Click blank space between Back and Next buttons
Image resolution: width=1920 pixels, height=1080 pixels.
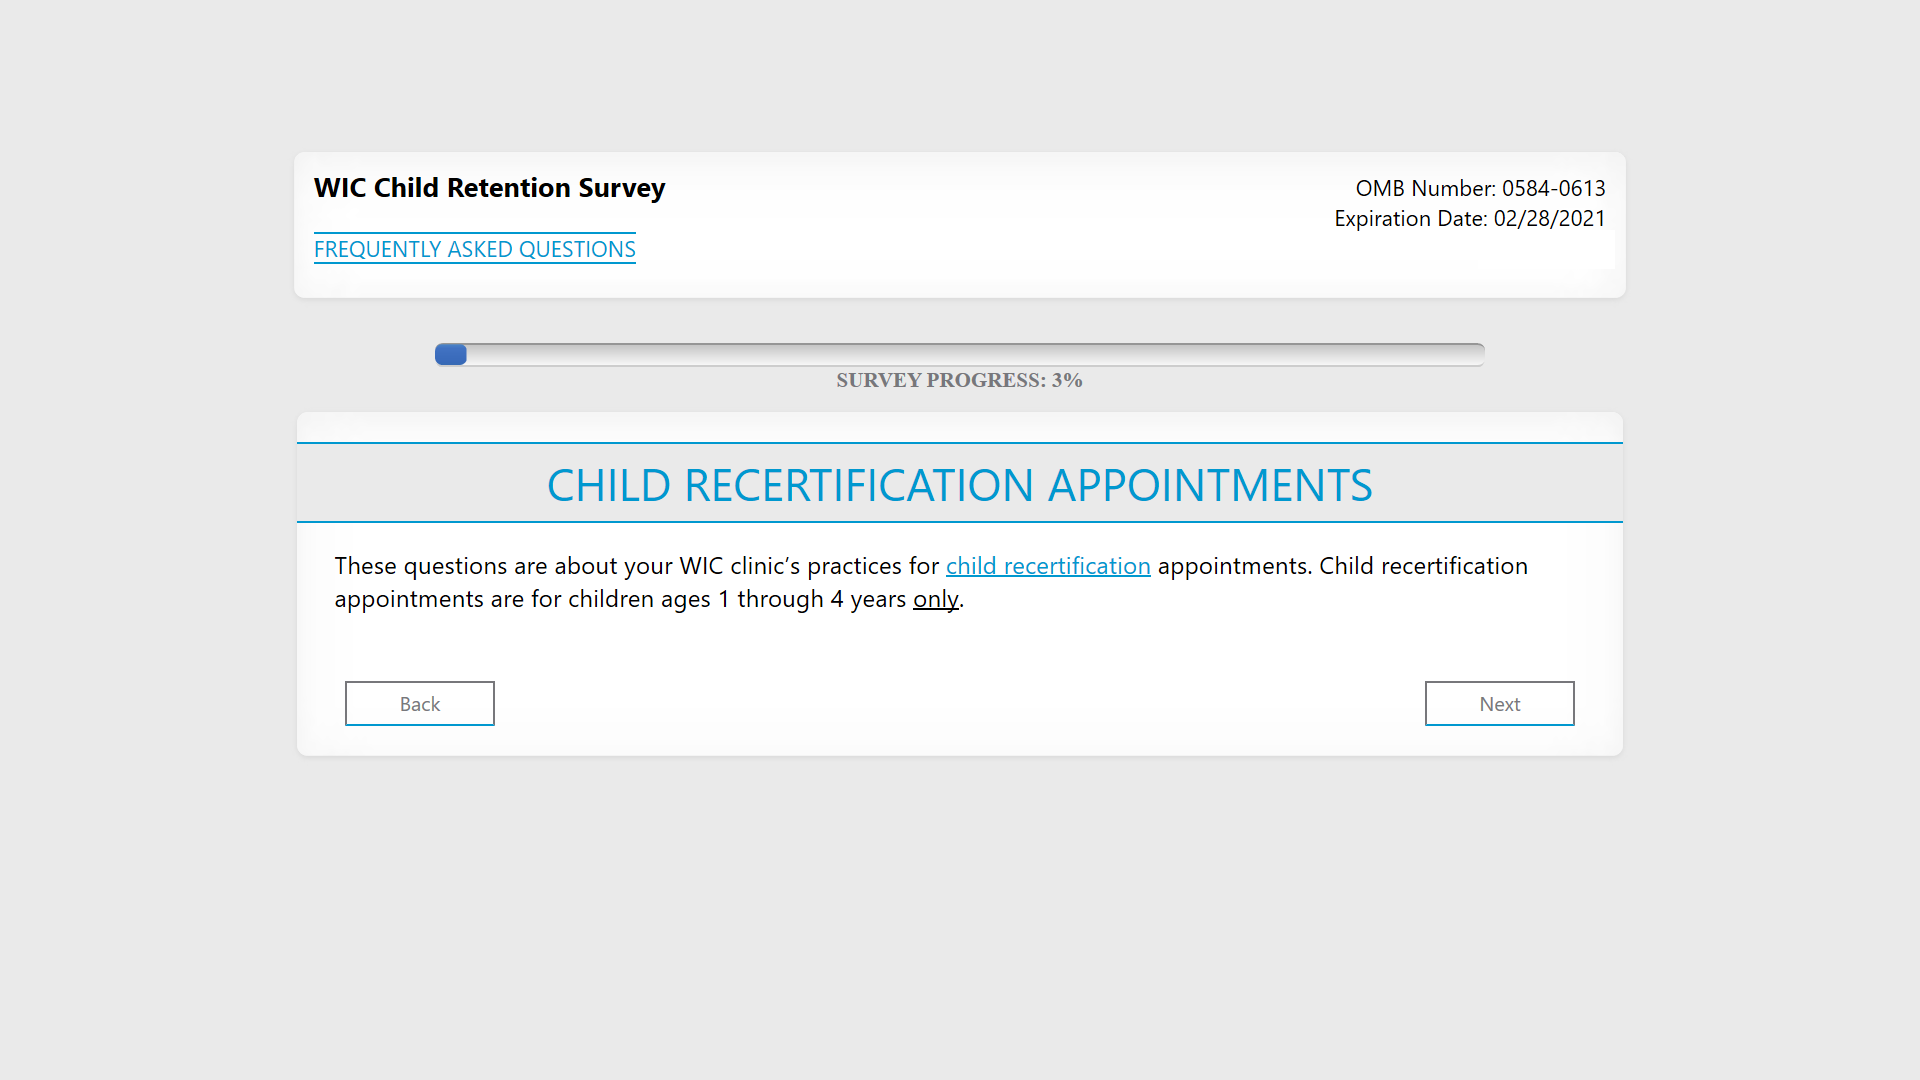[959, 704]
